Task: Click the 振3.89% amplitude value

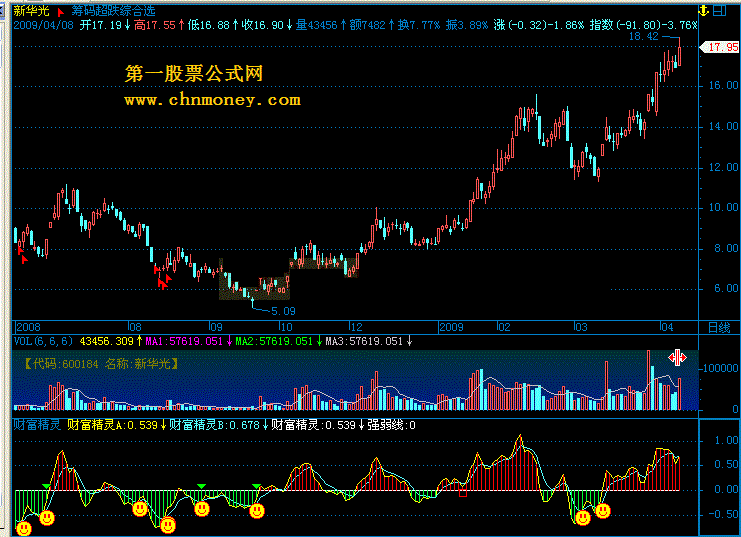Action: [467, 25]
